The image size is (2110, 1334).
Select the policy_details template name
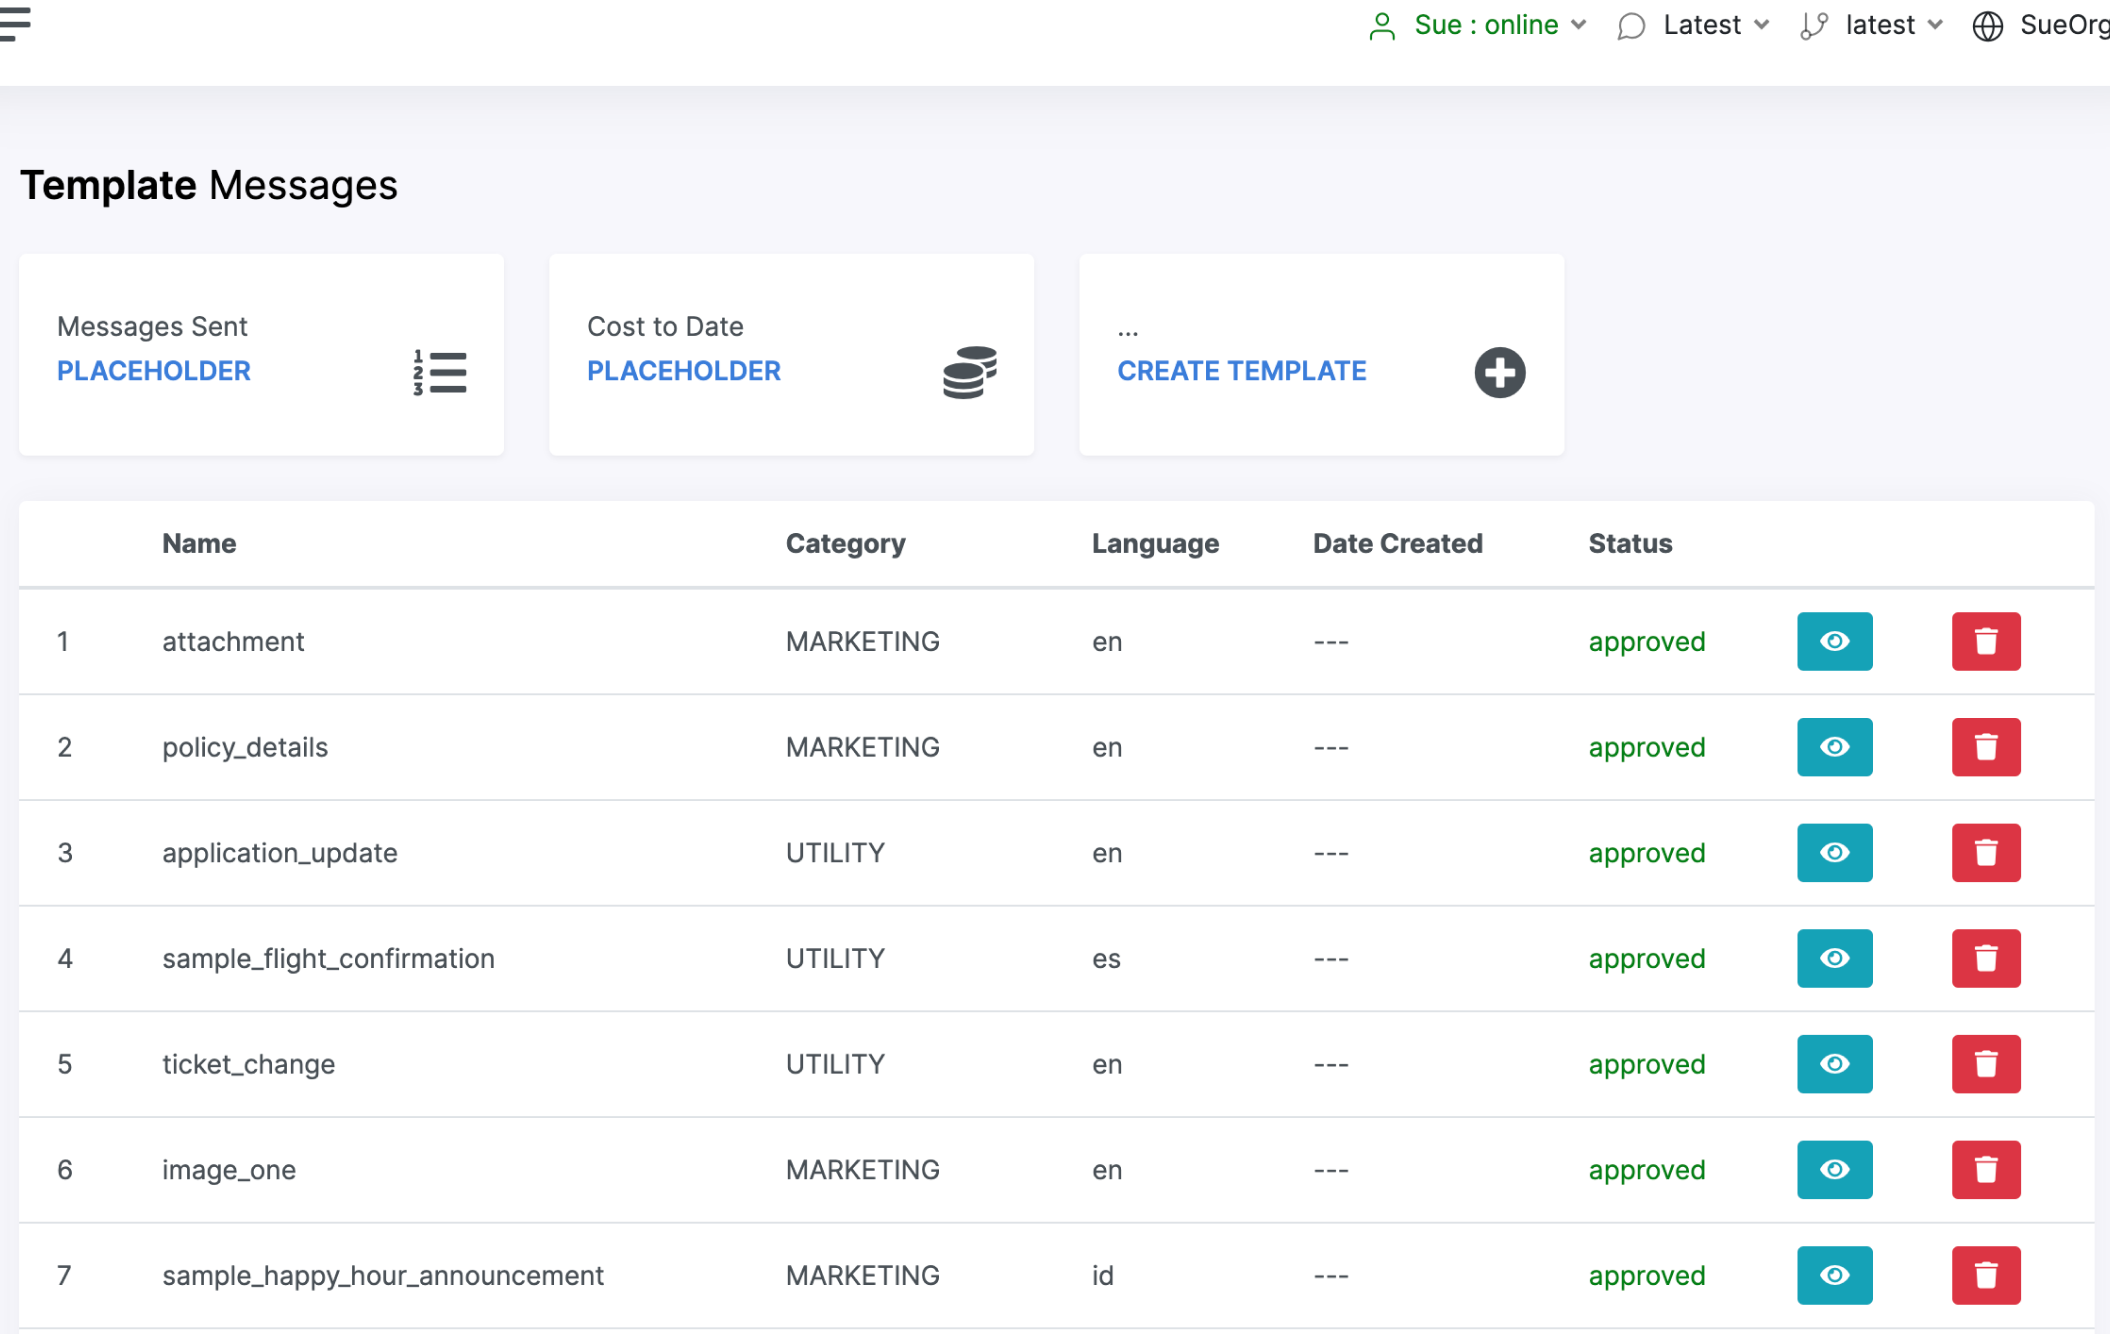click(245, 747)
